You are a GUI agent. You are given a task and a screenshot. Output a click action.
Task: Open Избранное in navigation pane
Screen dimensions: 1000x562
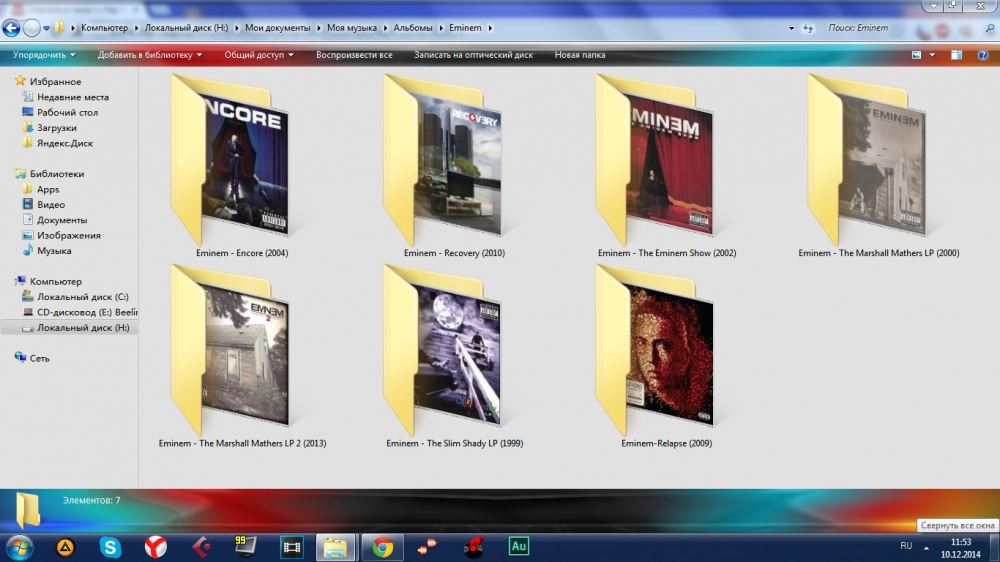click(55, 82)
